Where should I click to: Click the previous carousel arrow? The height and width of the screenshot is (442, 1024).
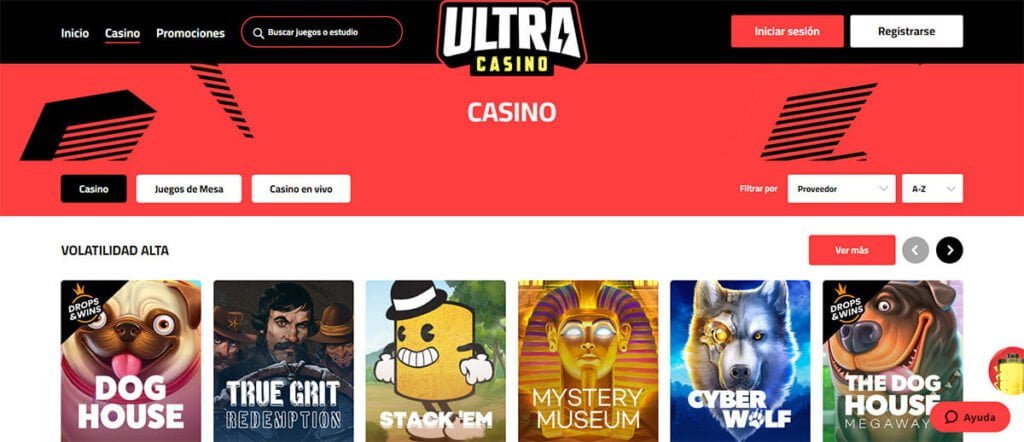[915, 250]
